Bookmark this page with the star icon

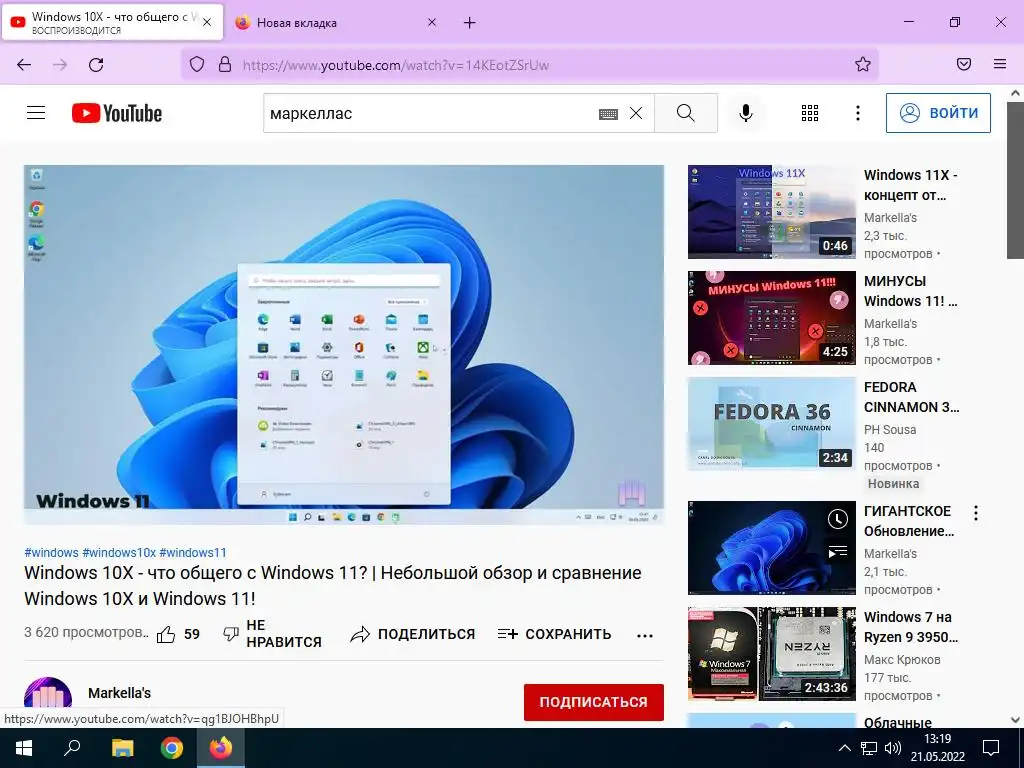click(863, 65)
